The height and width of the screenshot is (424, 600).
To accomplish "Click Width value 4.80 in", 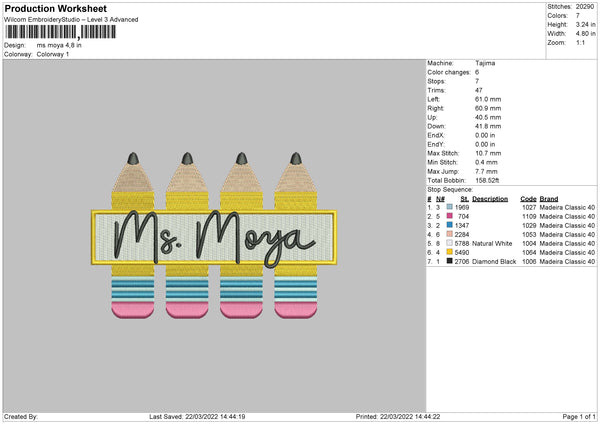I will click(x=585, y=34).
